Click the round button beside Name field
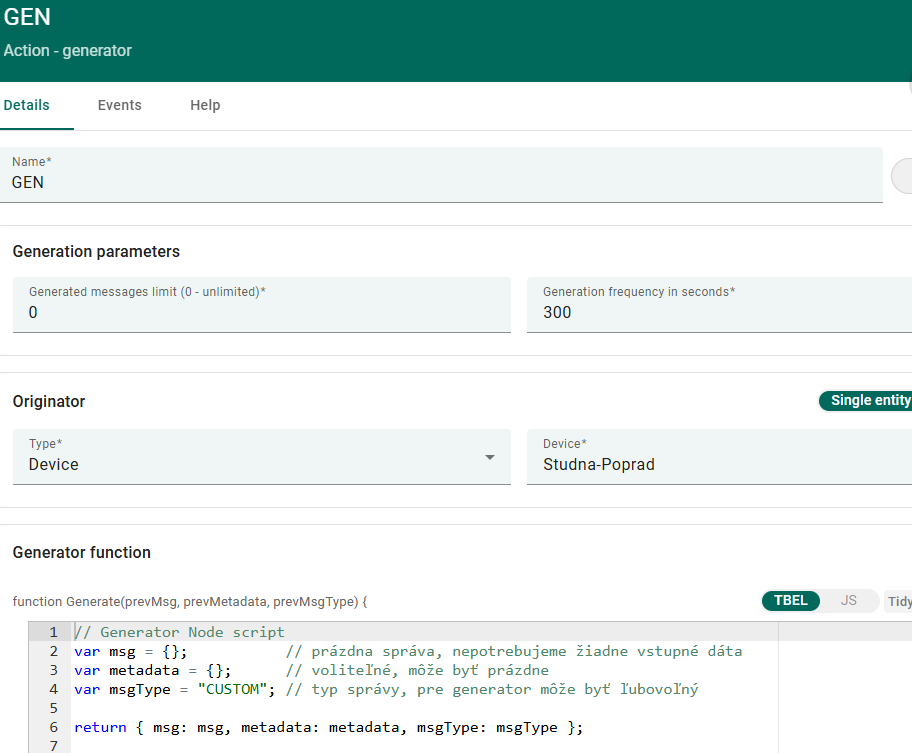This screenshot has height=753, width=912. tap(903, 176)
